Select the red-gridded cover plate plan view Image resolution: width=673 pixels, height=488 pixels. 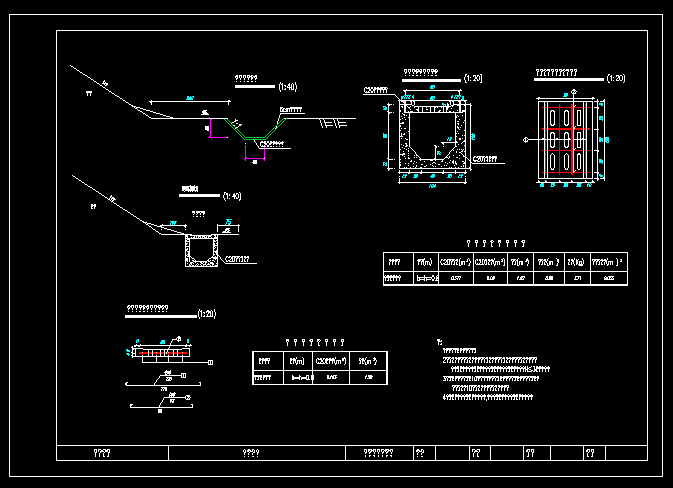(564, 138)
